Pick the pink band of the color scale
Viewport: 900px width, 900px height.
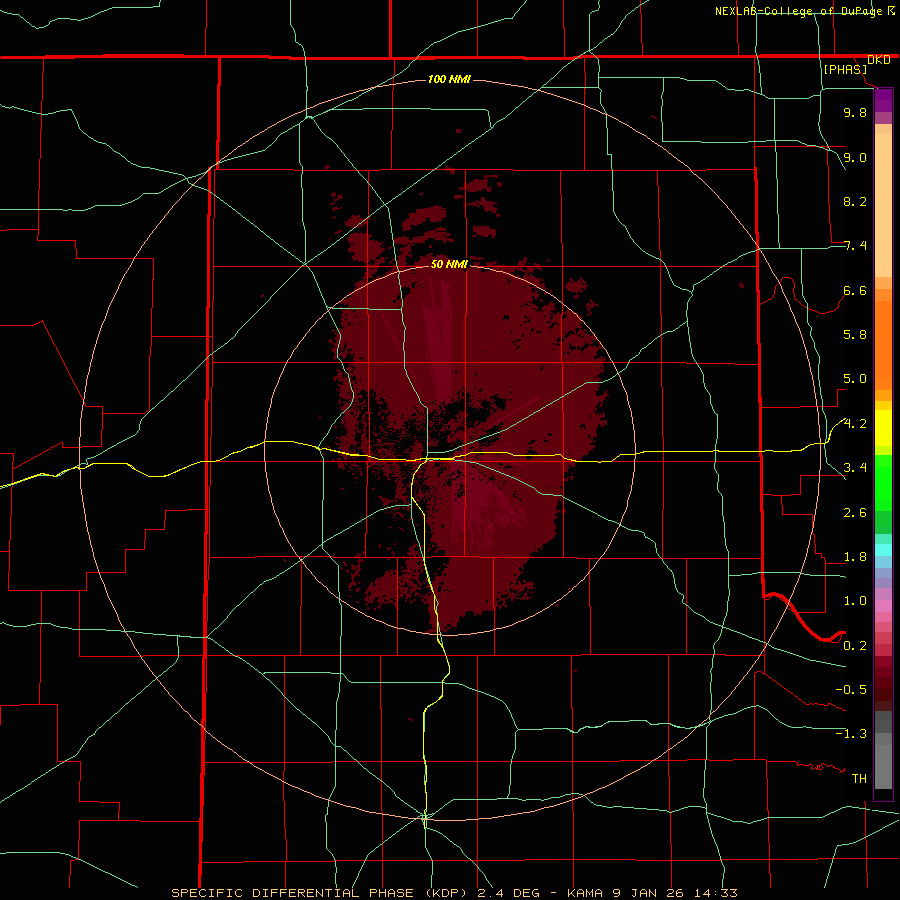click(x=883, y=606)
